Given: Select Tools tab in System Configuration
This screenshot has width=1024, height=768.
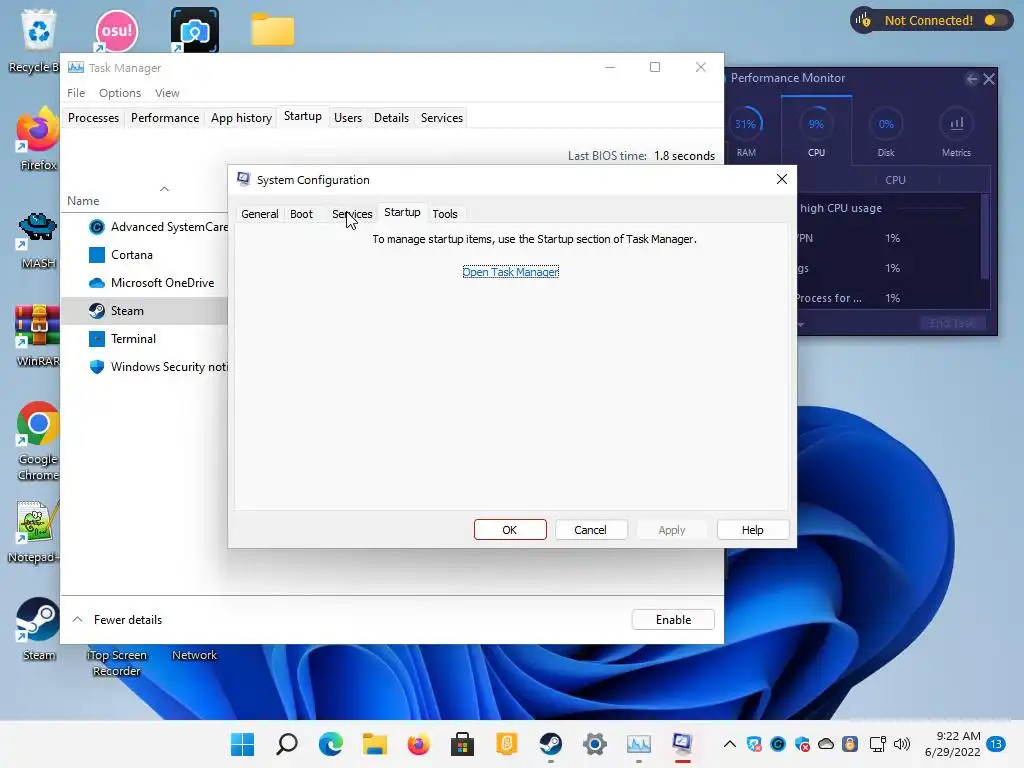Looking at the screenshot, I should 445,214.
